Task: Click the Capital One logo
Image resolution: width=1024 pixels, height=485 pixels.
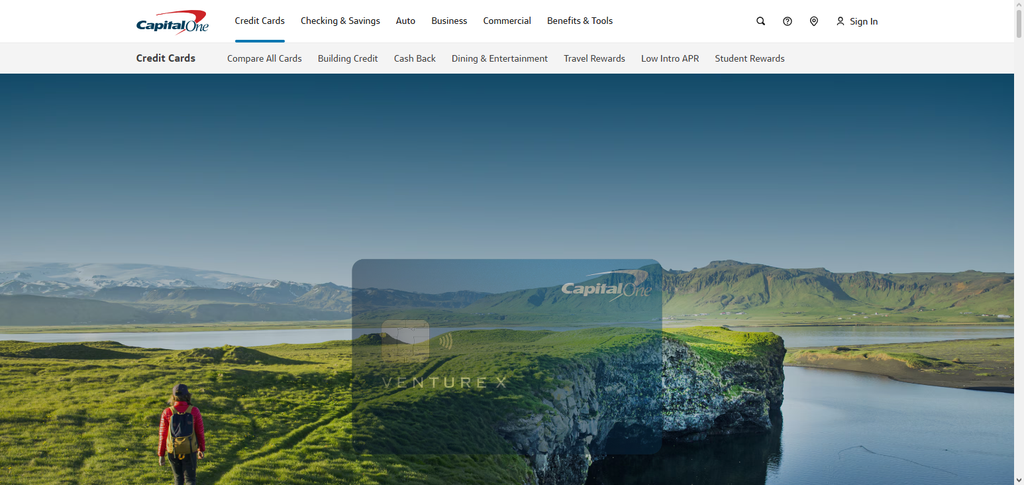Action: pyautogui.click(x=172, y=22)
